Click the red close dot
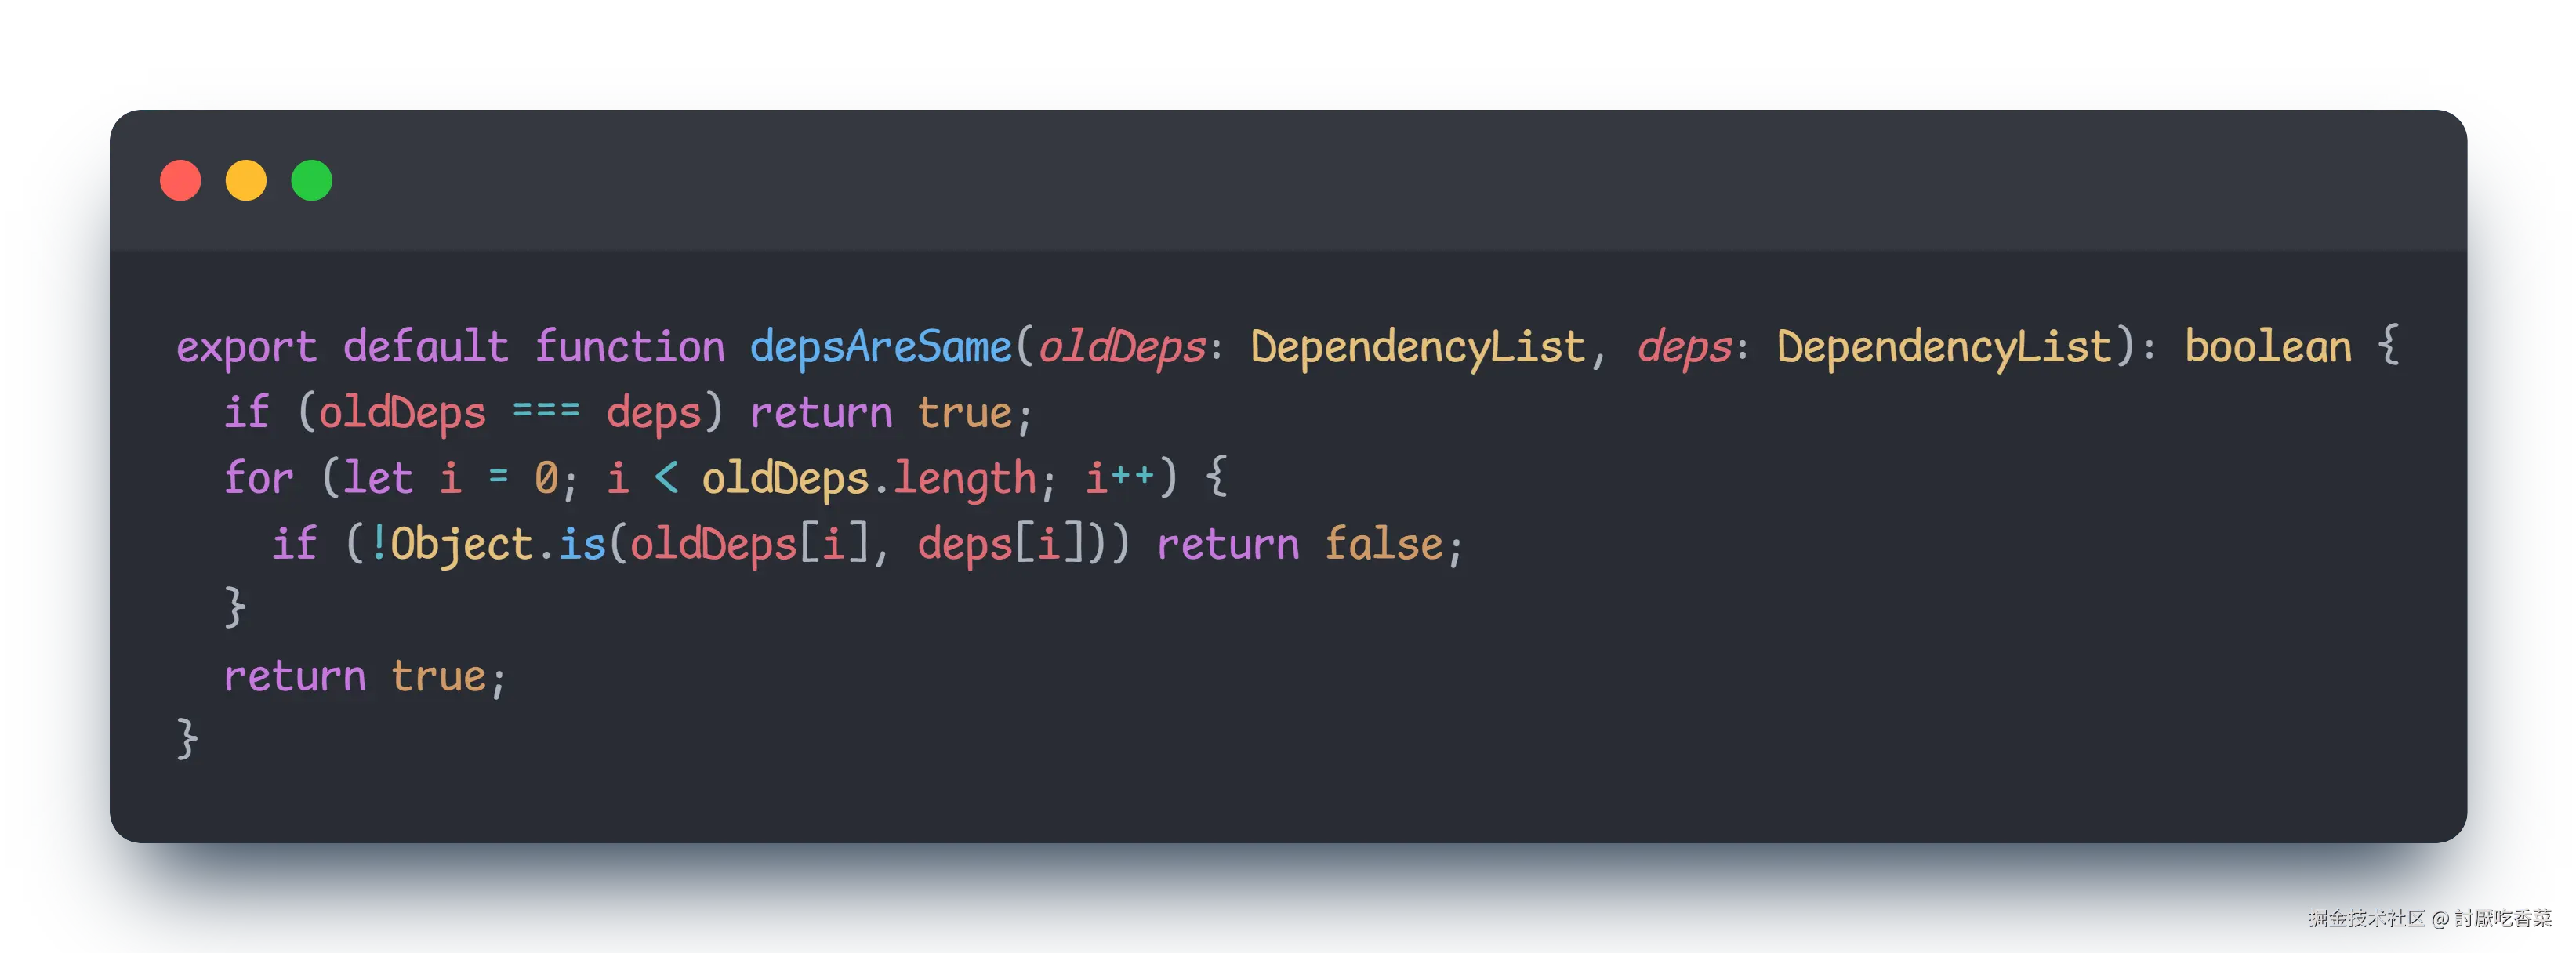 click(x=181, y=181)
